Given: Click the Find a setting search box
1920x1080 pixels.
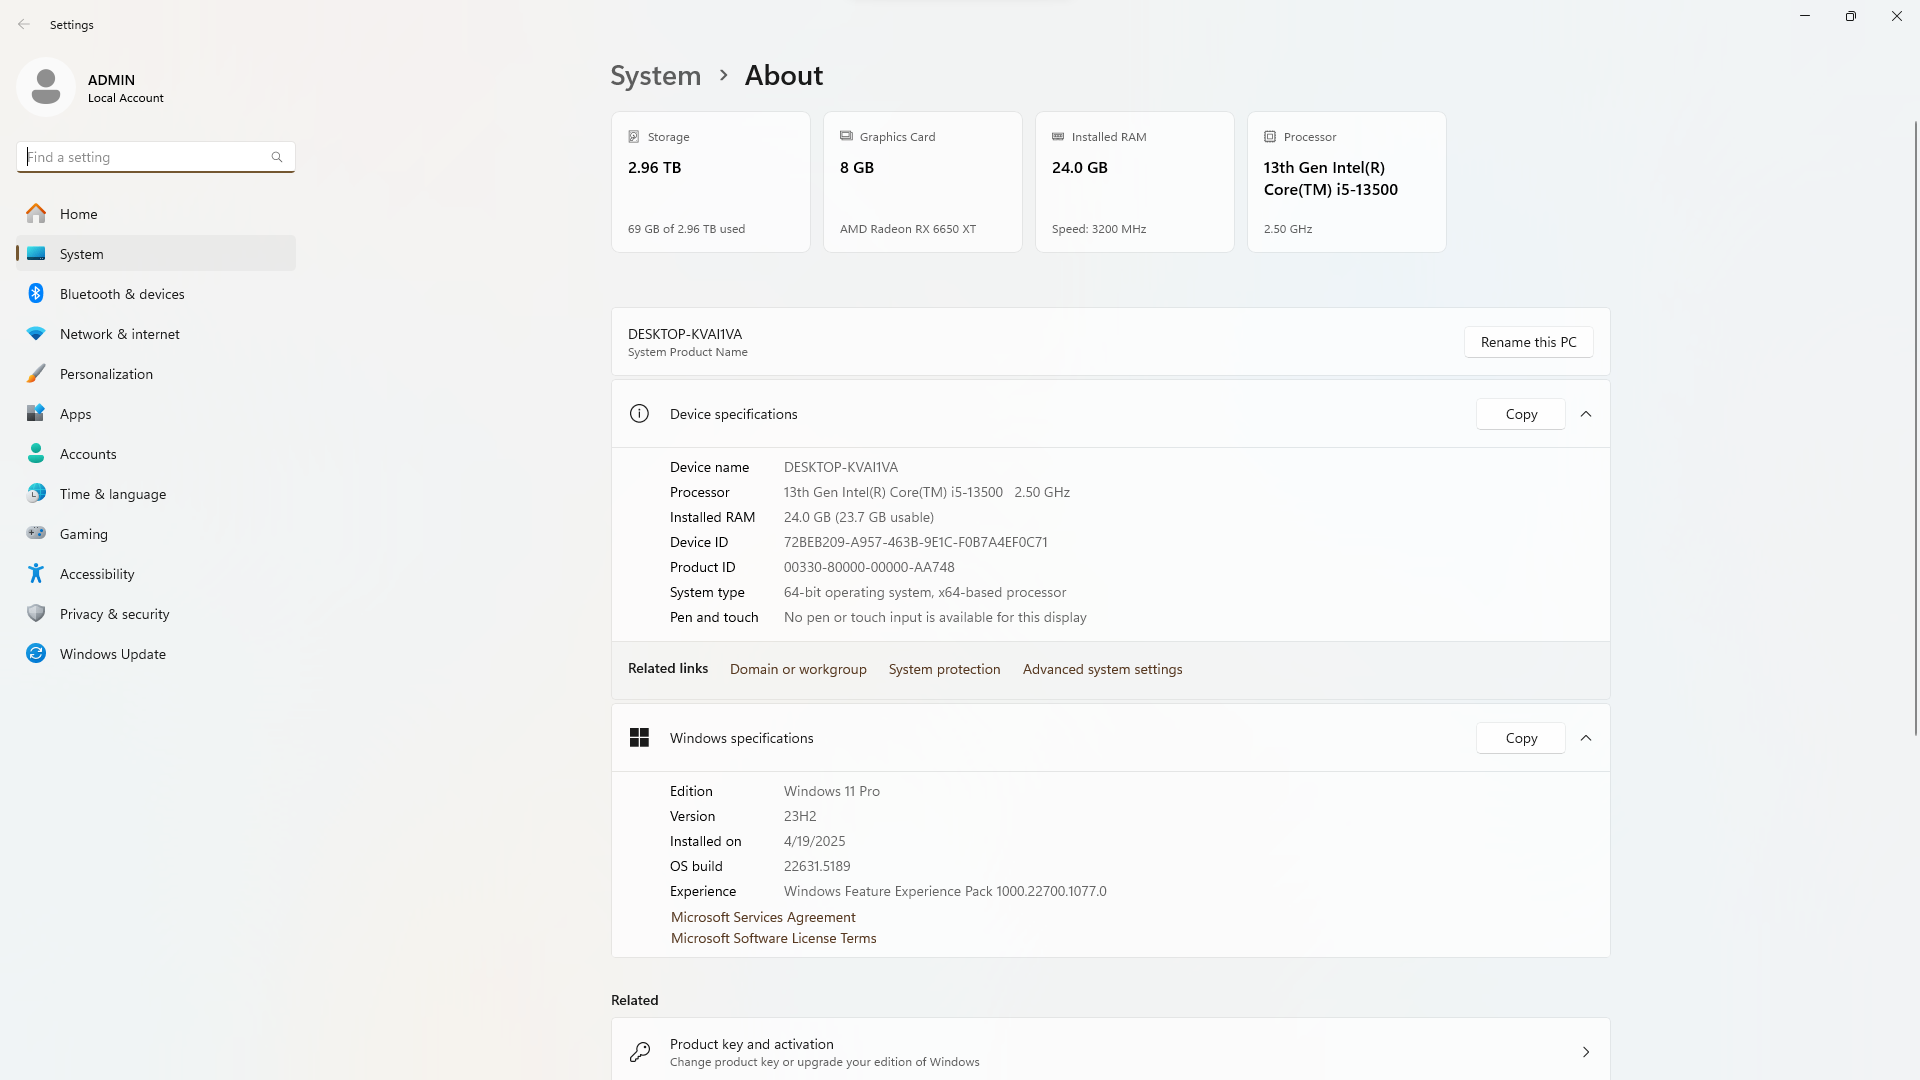Looking at the screenshot, I should (x=145, y=157).
